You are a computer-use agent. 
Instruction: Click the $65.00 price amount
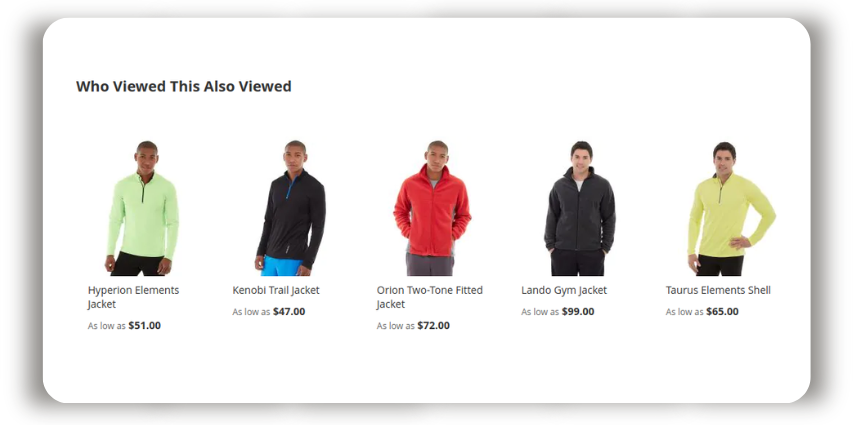722,311
